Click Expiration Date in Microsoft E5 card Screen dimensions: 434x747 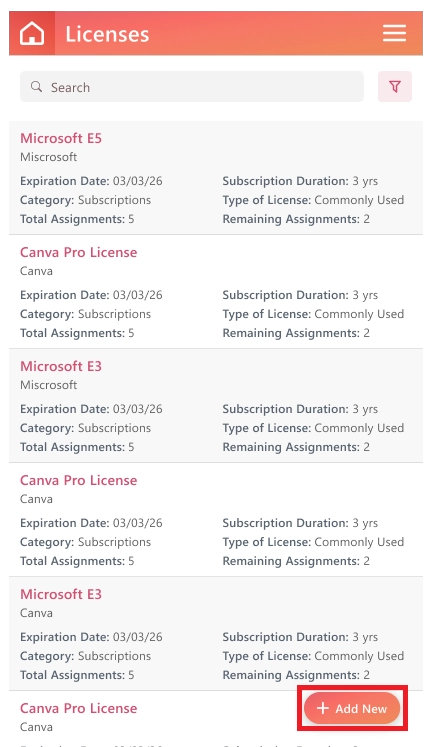click(x=91, y=181)
